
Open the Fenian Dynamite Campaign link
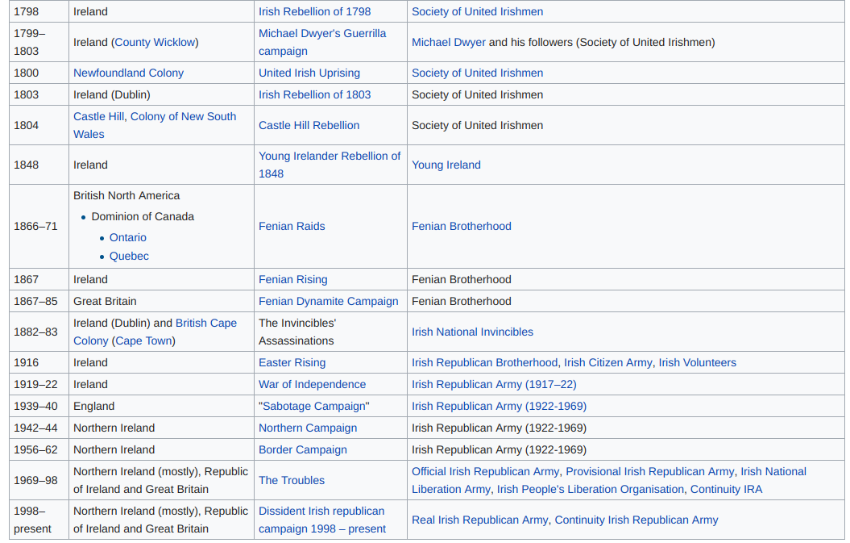(328, 301)
